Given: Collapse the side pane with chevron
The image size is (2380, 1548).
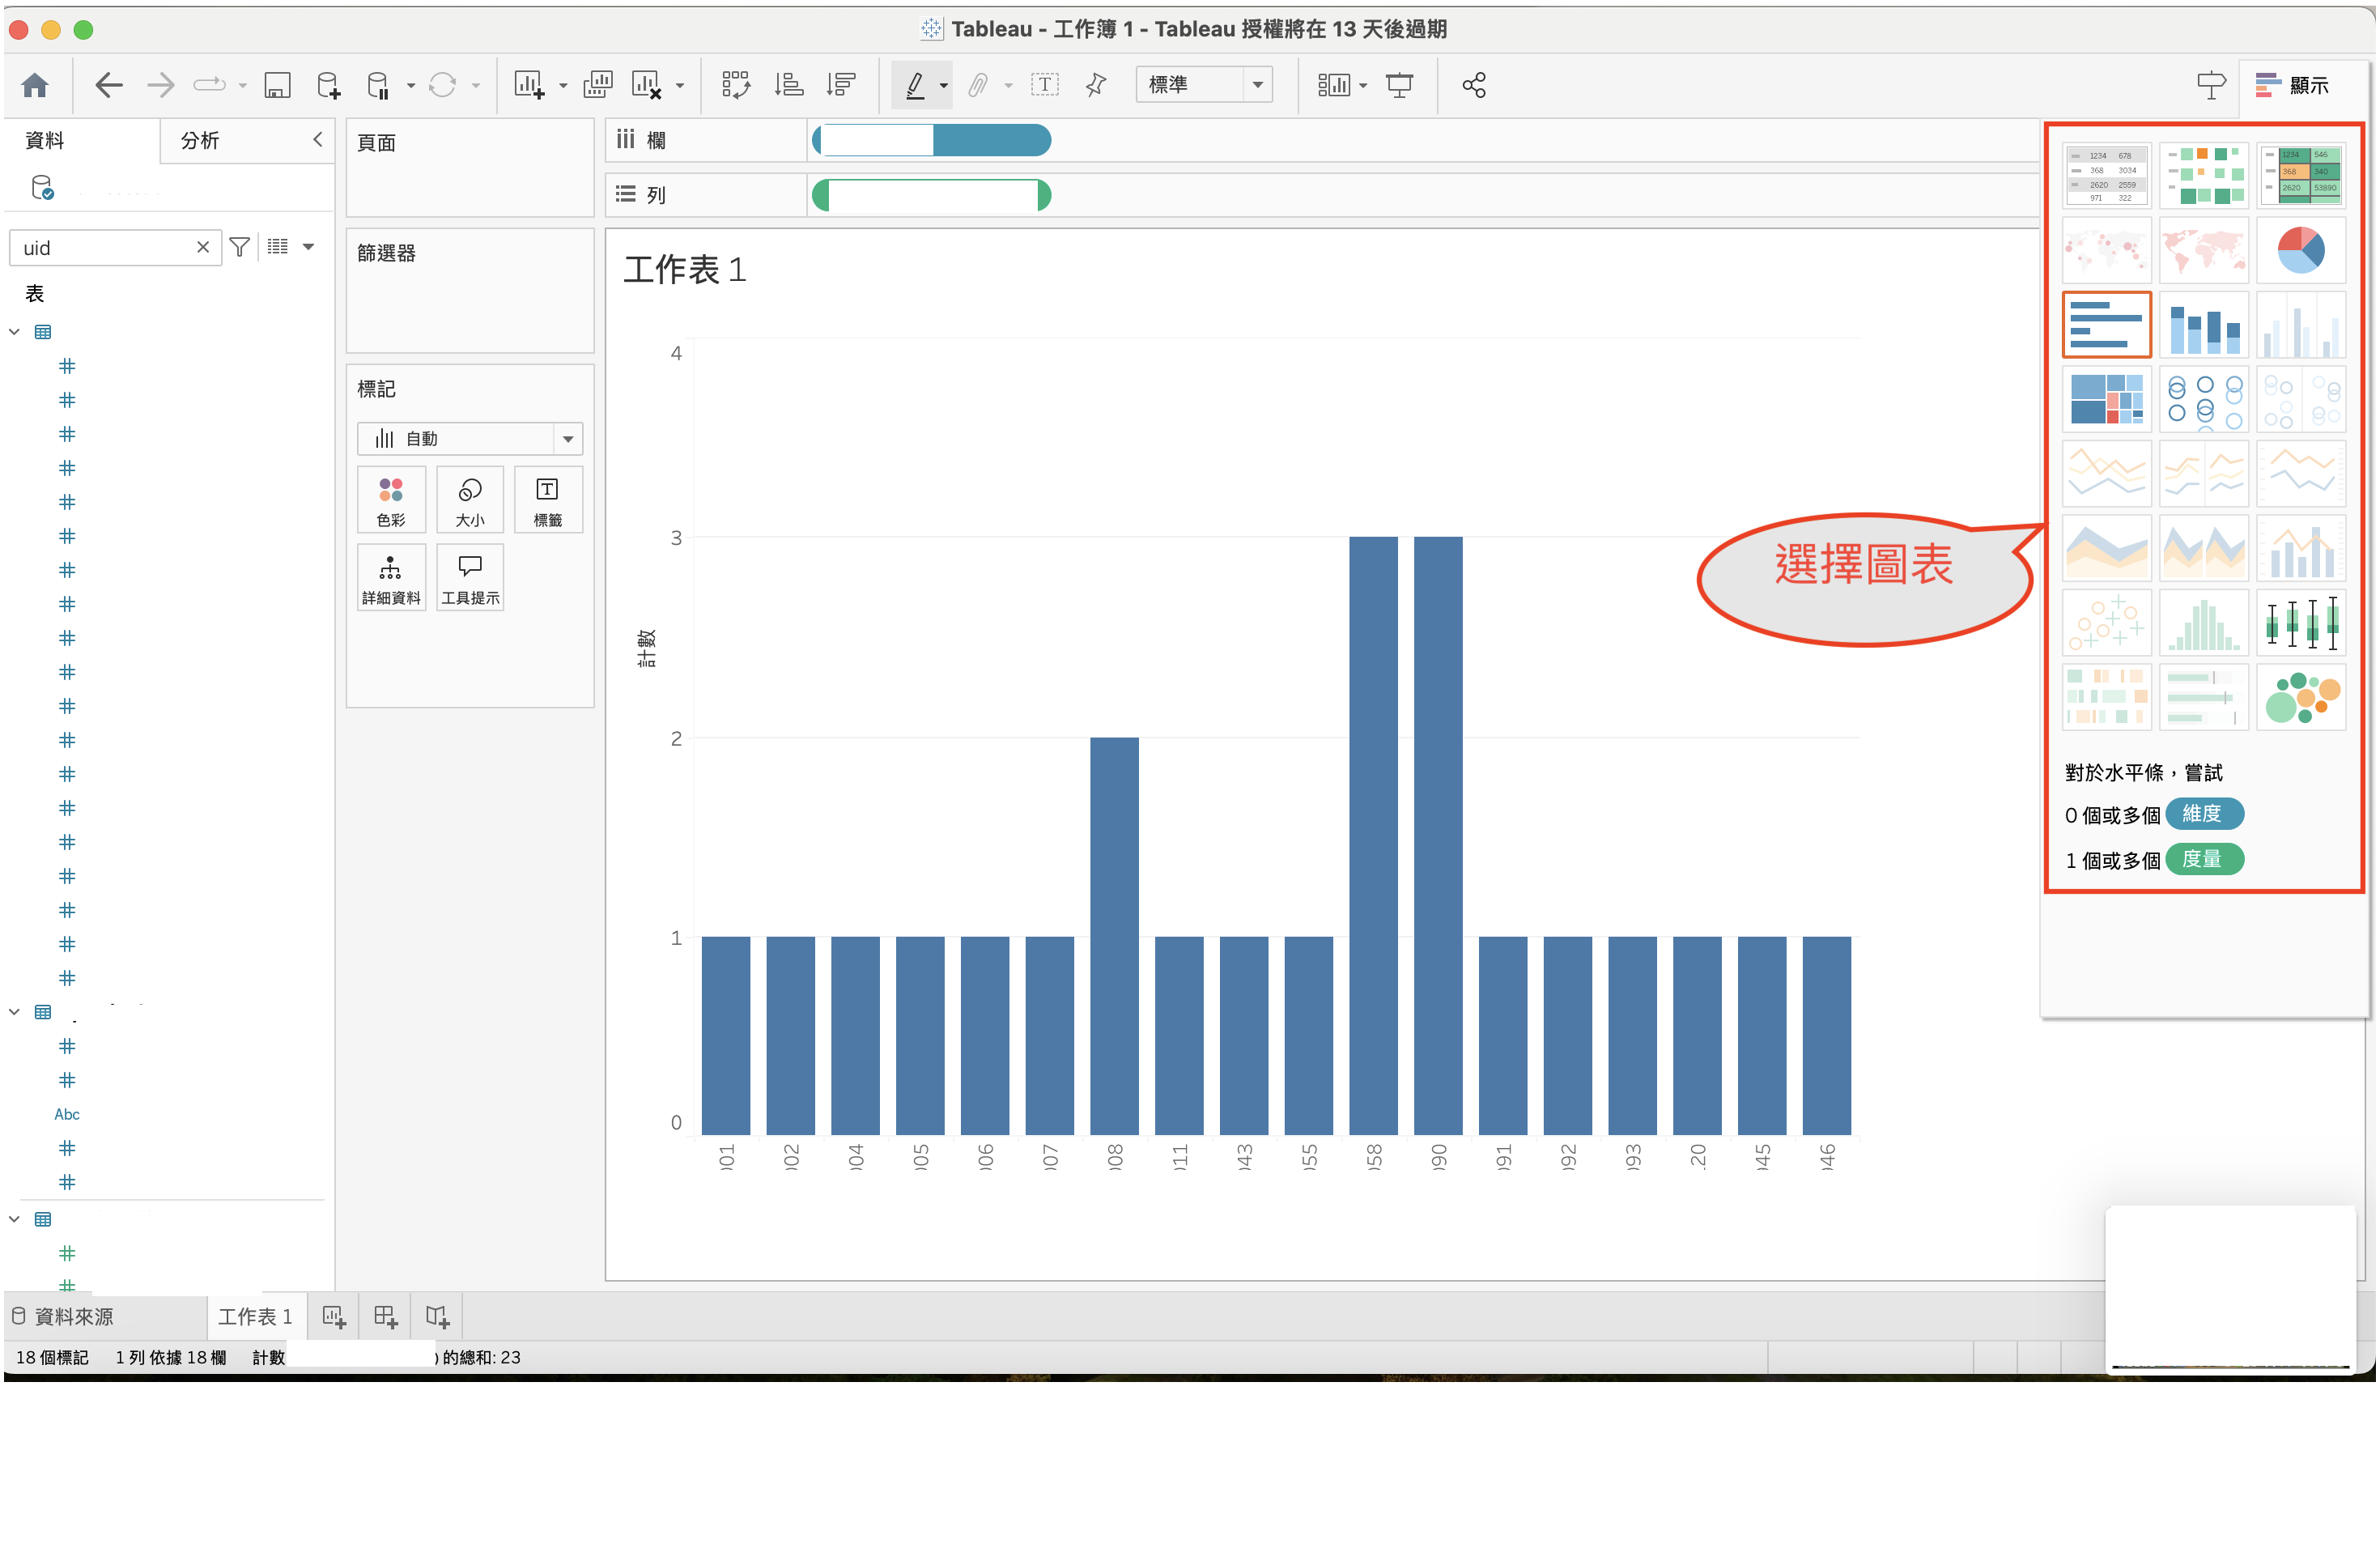Looking at the screenshot, I should [318, 140].
